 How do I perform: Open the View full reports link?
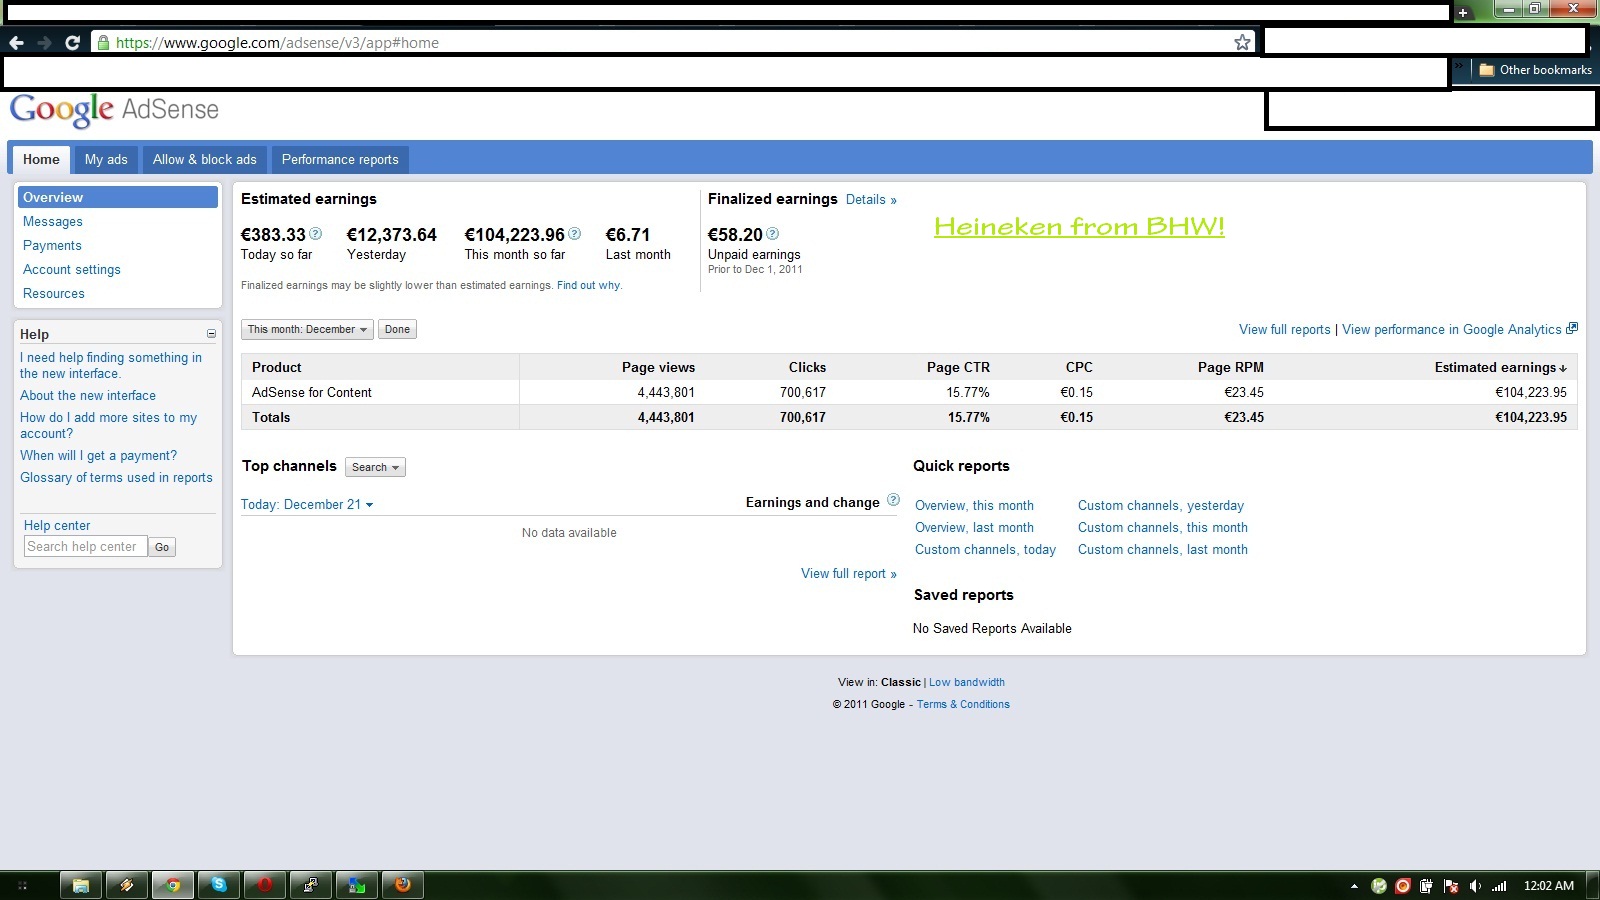(1285, 330)
